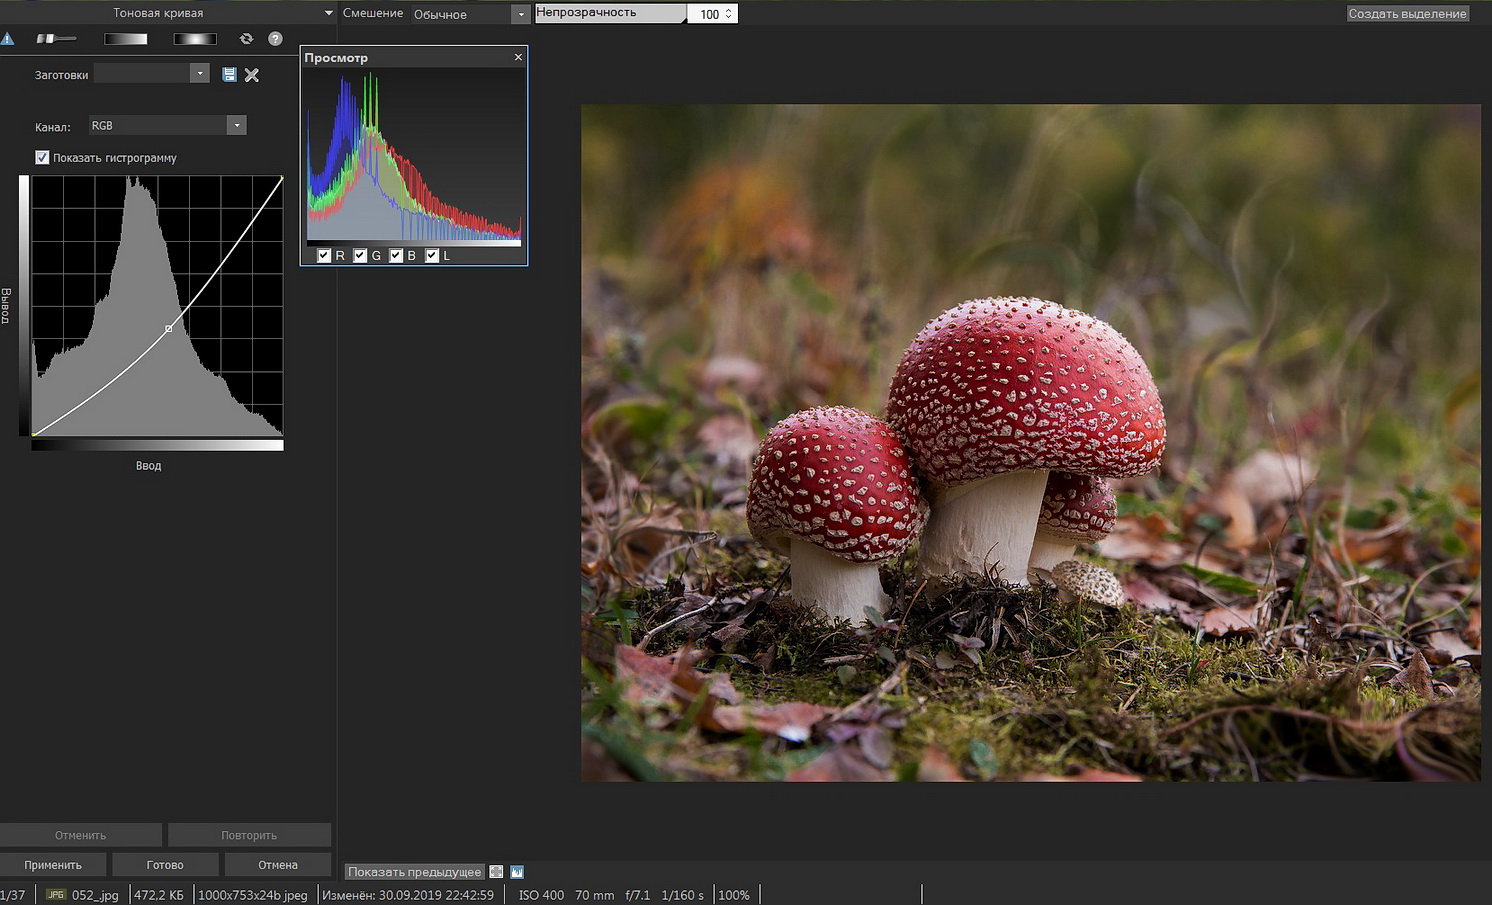Expand the Заготовки presets dropdown

(200, 74)
